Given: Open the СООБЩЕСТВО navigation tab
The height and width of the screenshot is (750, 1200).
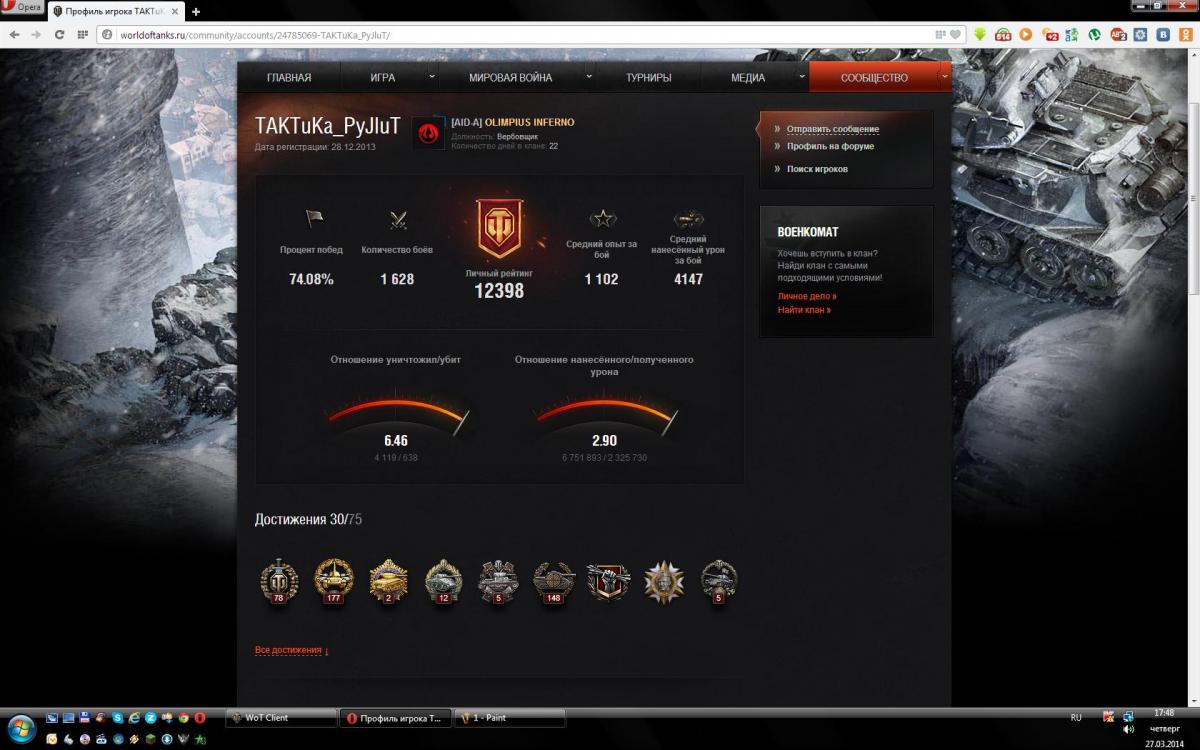Looking at the screenshot, I should (874, 77).
